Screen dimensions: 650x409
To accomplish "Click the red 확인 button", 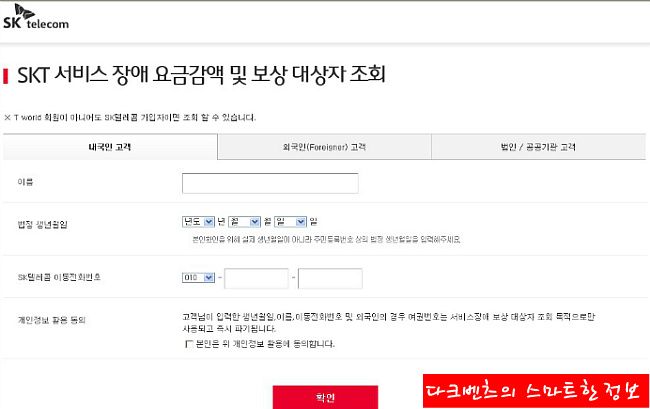I will (325, 397).
